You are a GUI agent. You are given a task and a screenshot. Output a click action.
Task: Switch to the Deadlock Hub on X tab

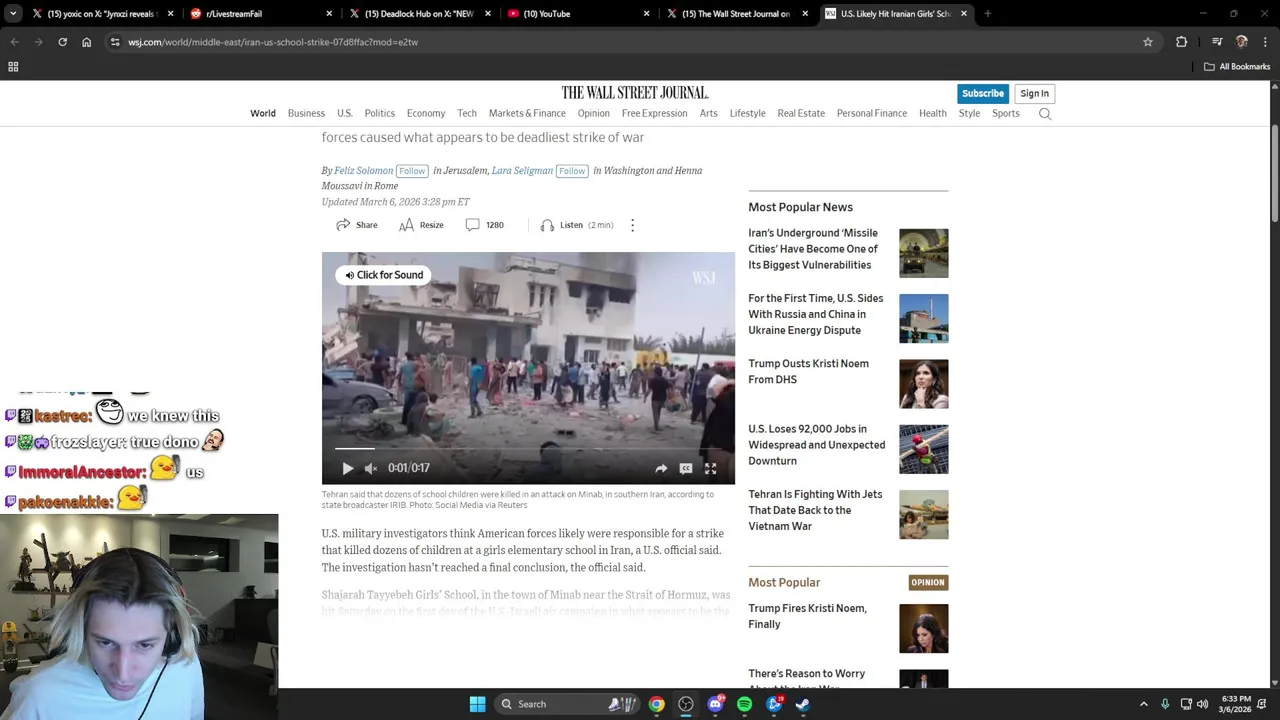tap(420, 14)
